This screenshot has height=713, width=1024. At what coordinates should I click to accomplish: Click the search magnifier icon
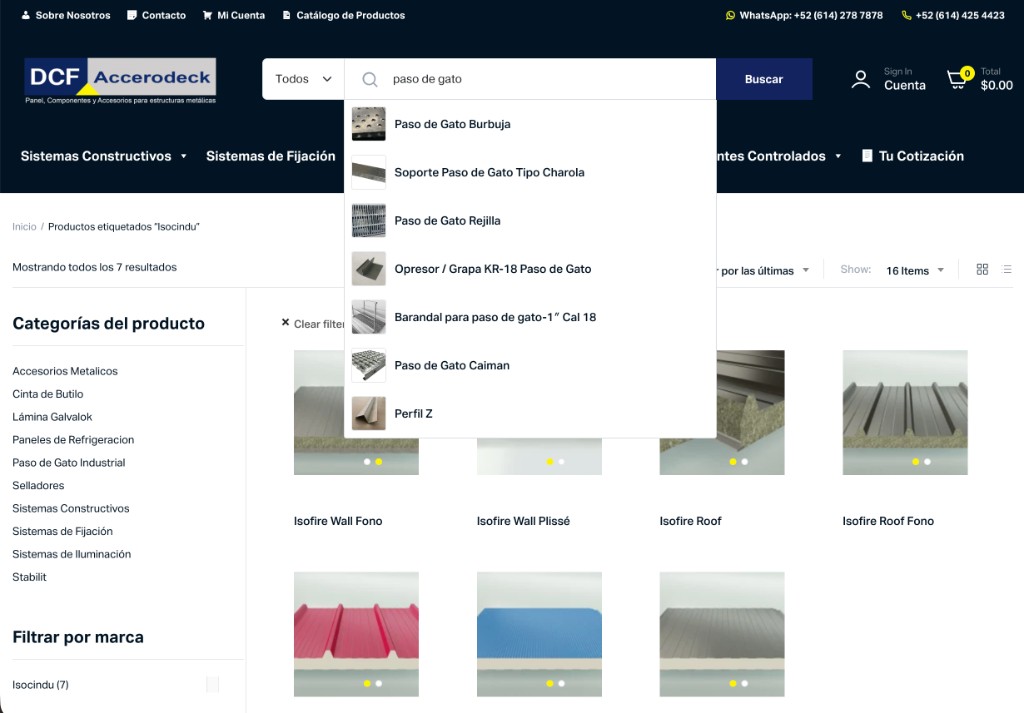(x=370, y=79)
